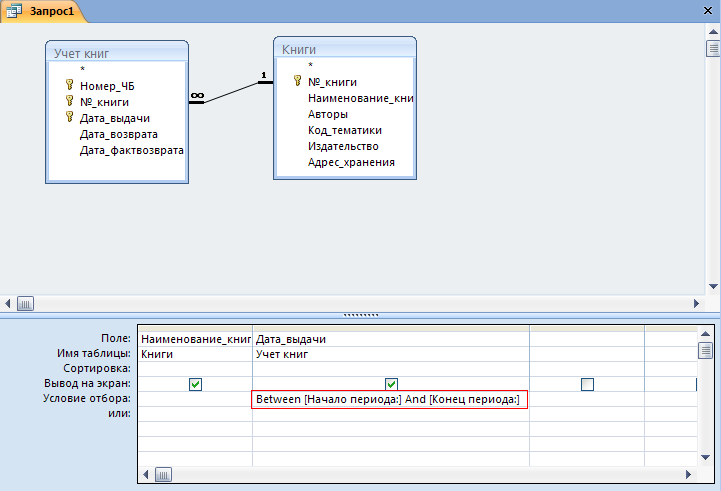Image resolution: width=721 pixels, height=491 pixels.
Task: Click the 'или' cell under Дата_выдачи column
Action: [x=391, y=414]
